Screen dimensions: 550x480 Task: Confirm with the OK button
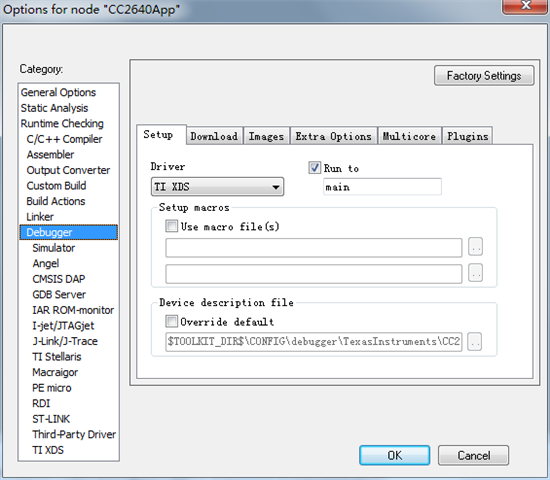pos(394,455)
